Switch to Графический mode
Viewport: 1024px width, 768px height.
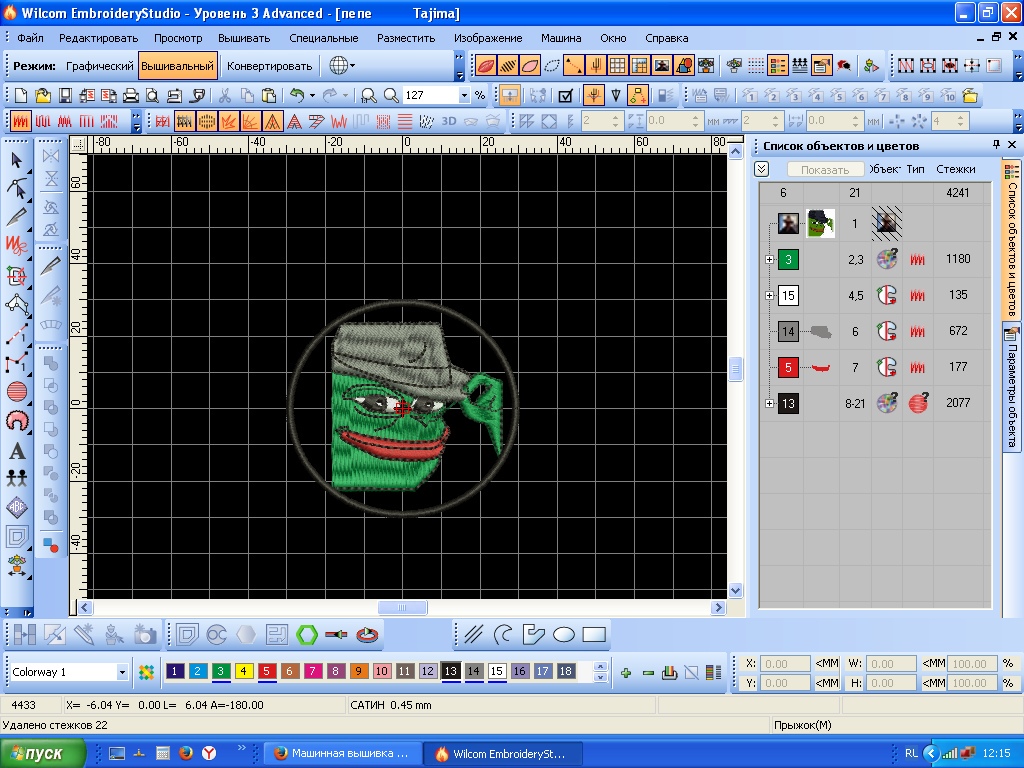(99, 66)
